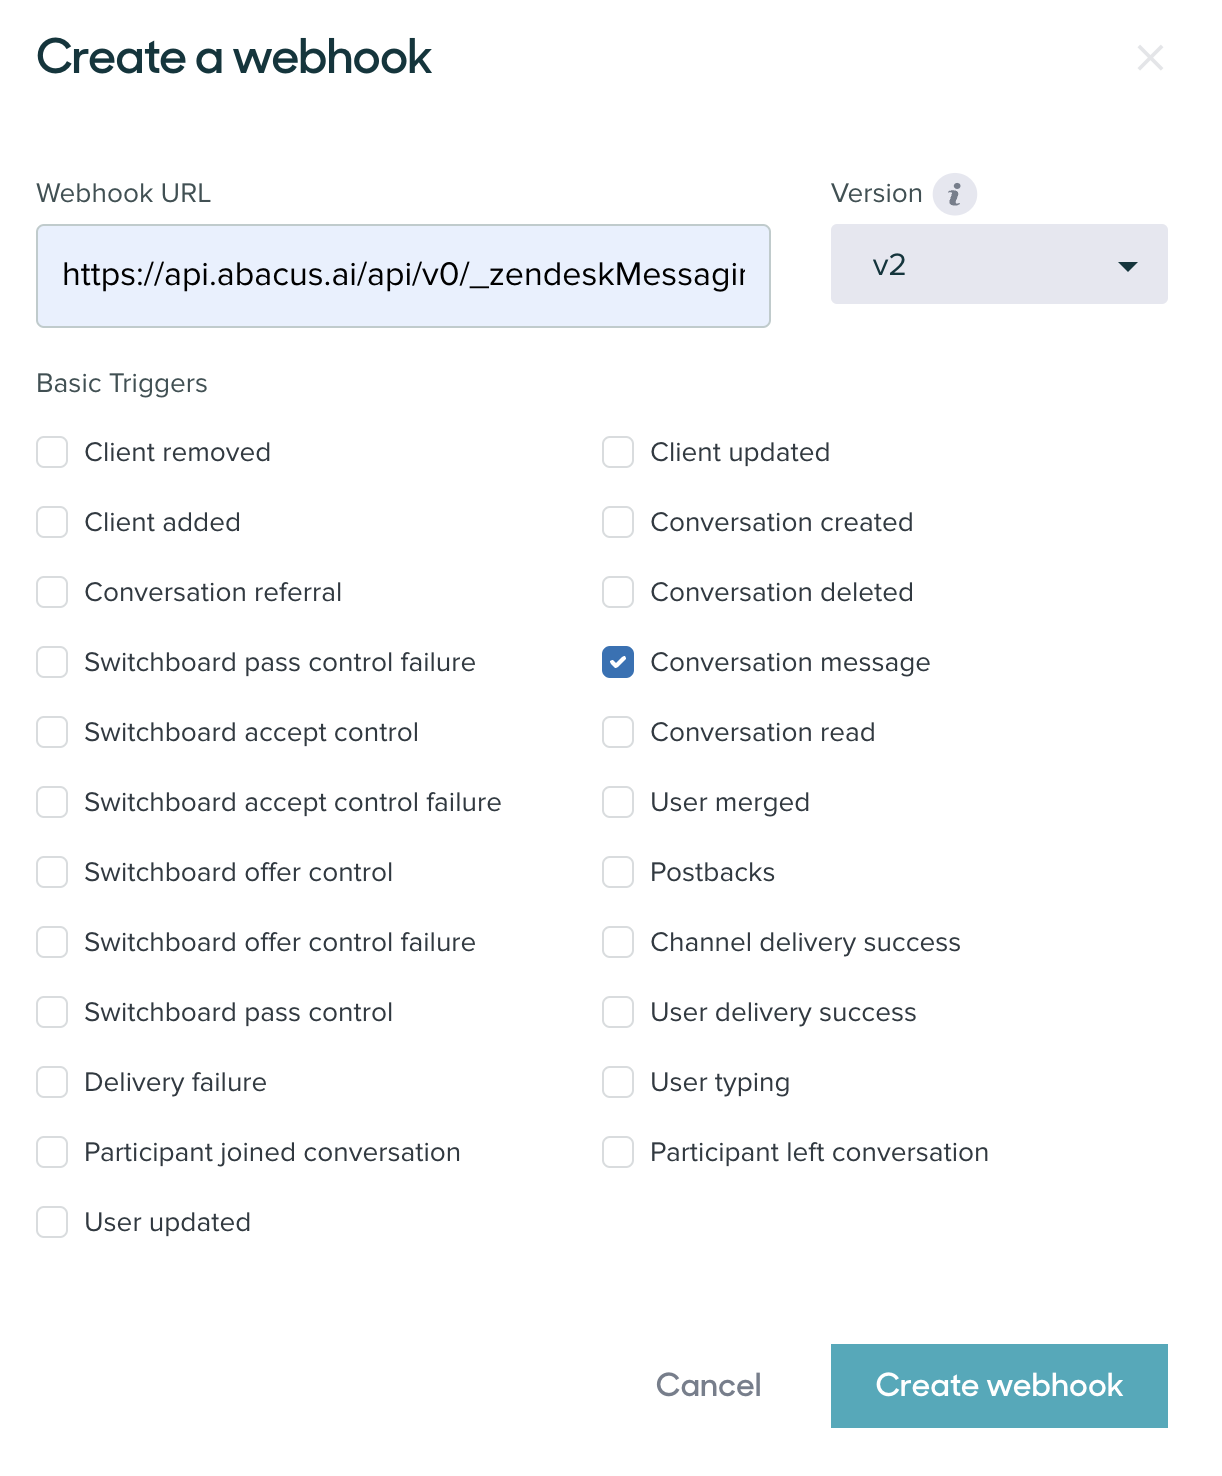This screenshot has width=1222, height=1476.
Task: Enable the User updated trigger
Action: tap(51, 1222)
